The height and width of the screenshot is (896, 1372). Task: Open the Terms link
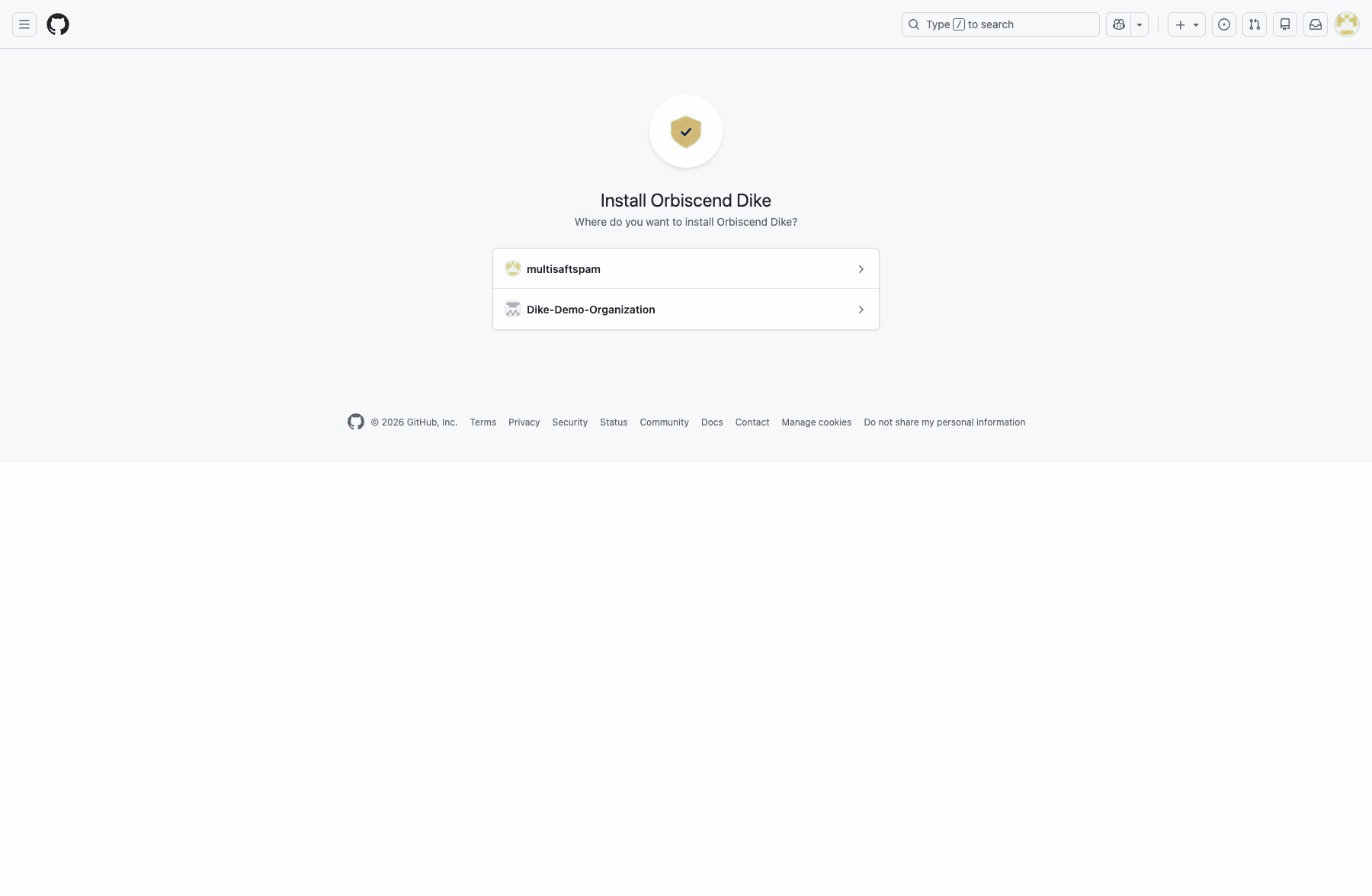click(483, 422)
